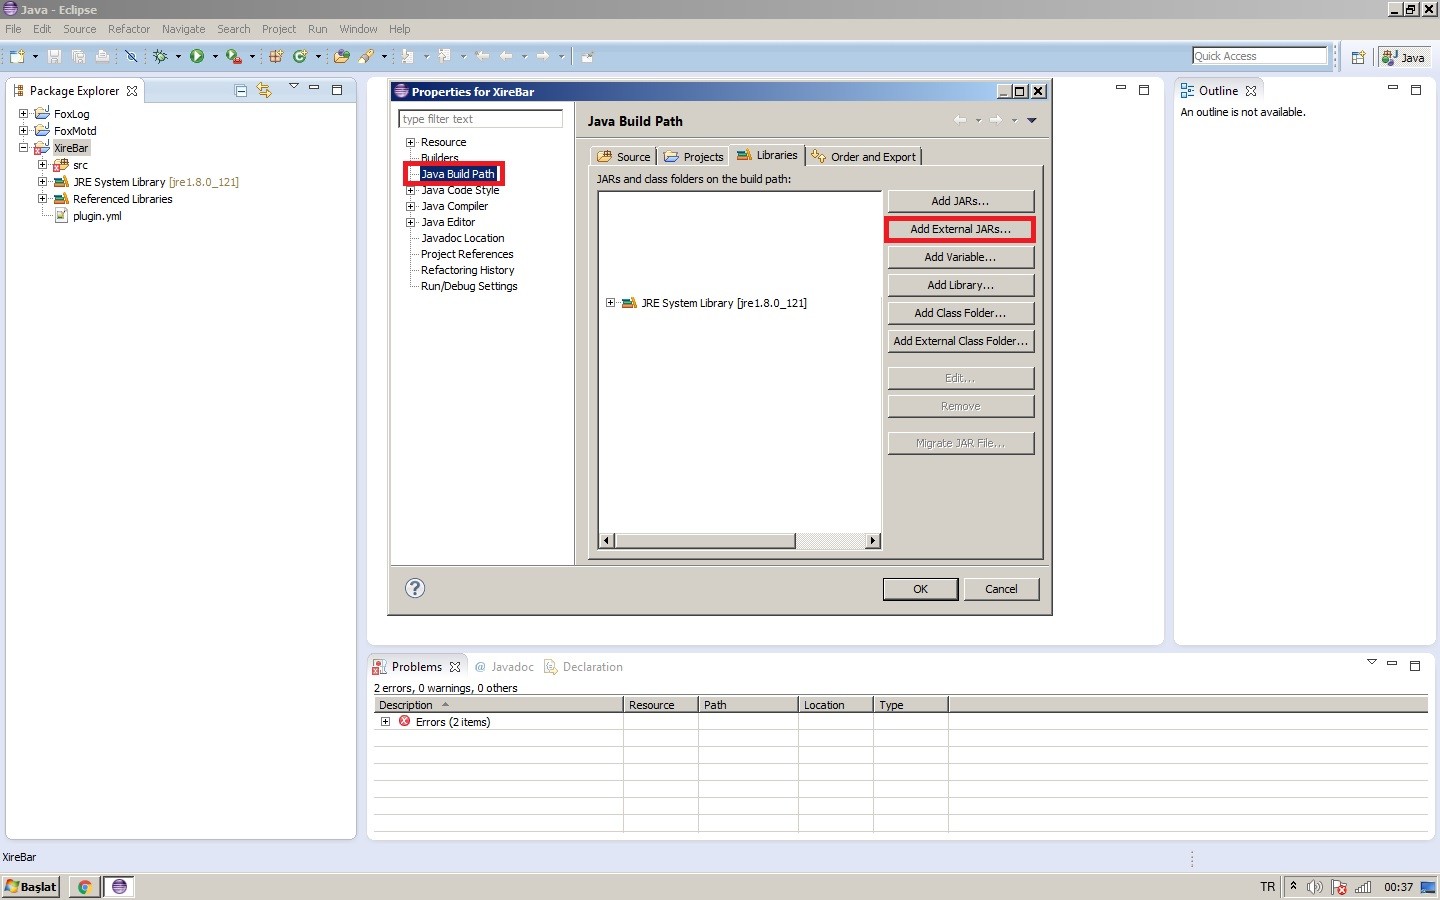Viewport: 1440px width, 900px height.
Task: Click the Last Edit Location icon
Action: pyautogui.click(x=482, y=56)
